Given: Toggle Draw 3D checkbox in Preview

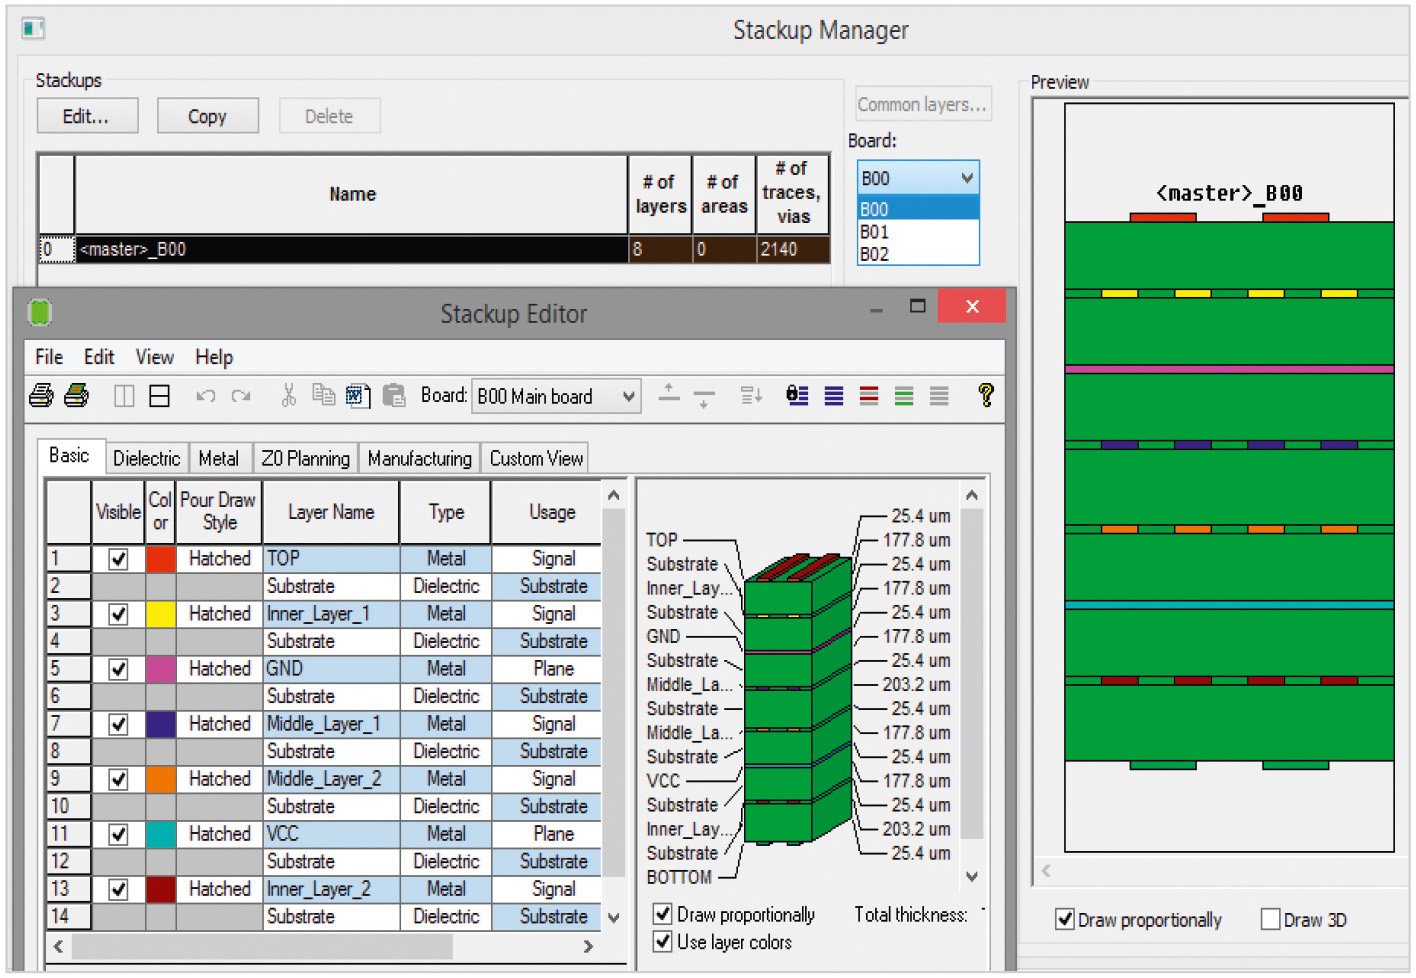Looking at the screenshot, I should pyautogui.click(x=1271, y=920).
